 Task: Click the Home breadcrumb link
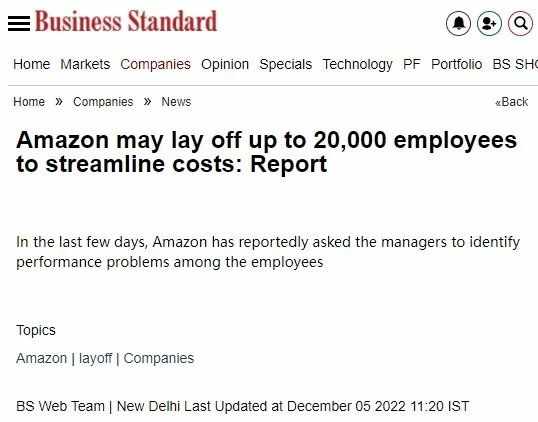(29, 102)
